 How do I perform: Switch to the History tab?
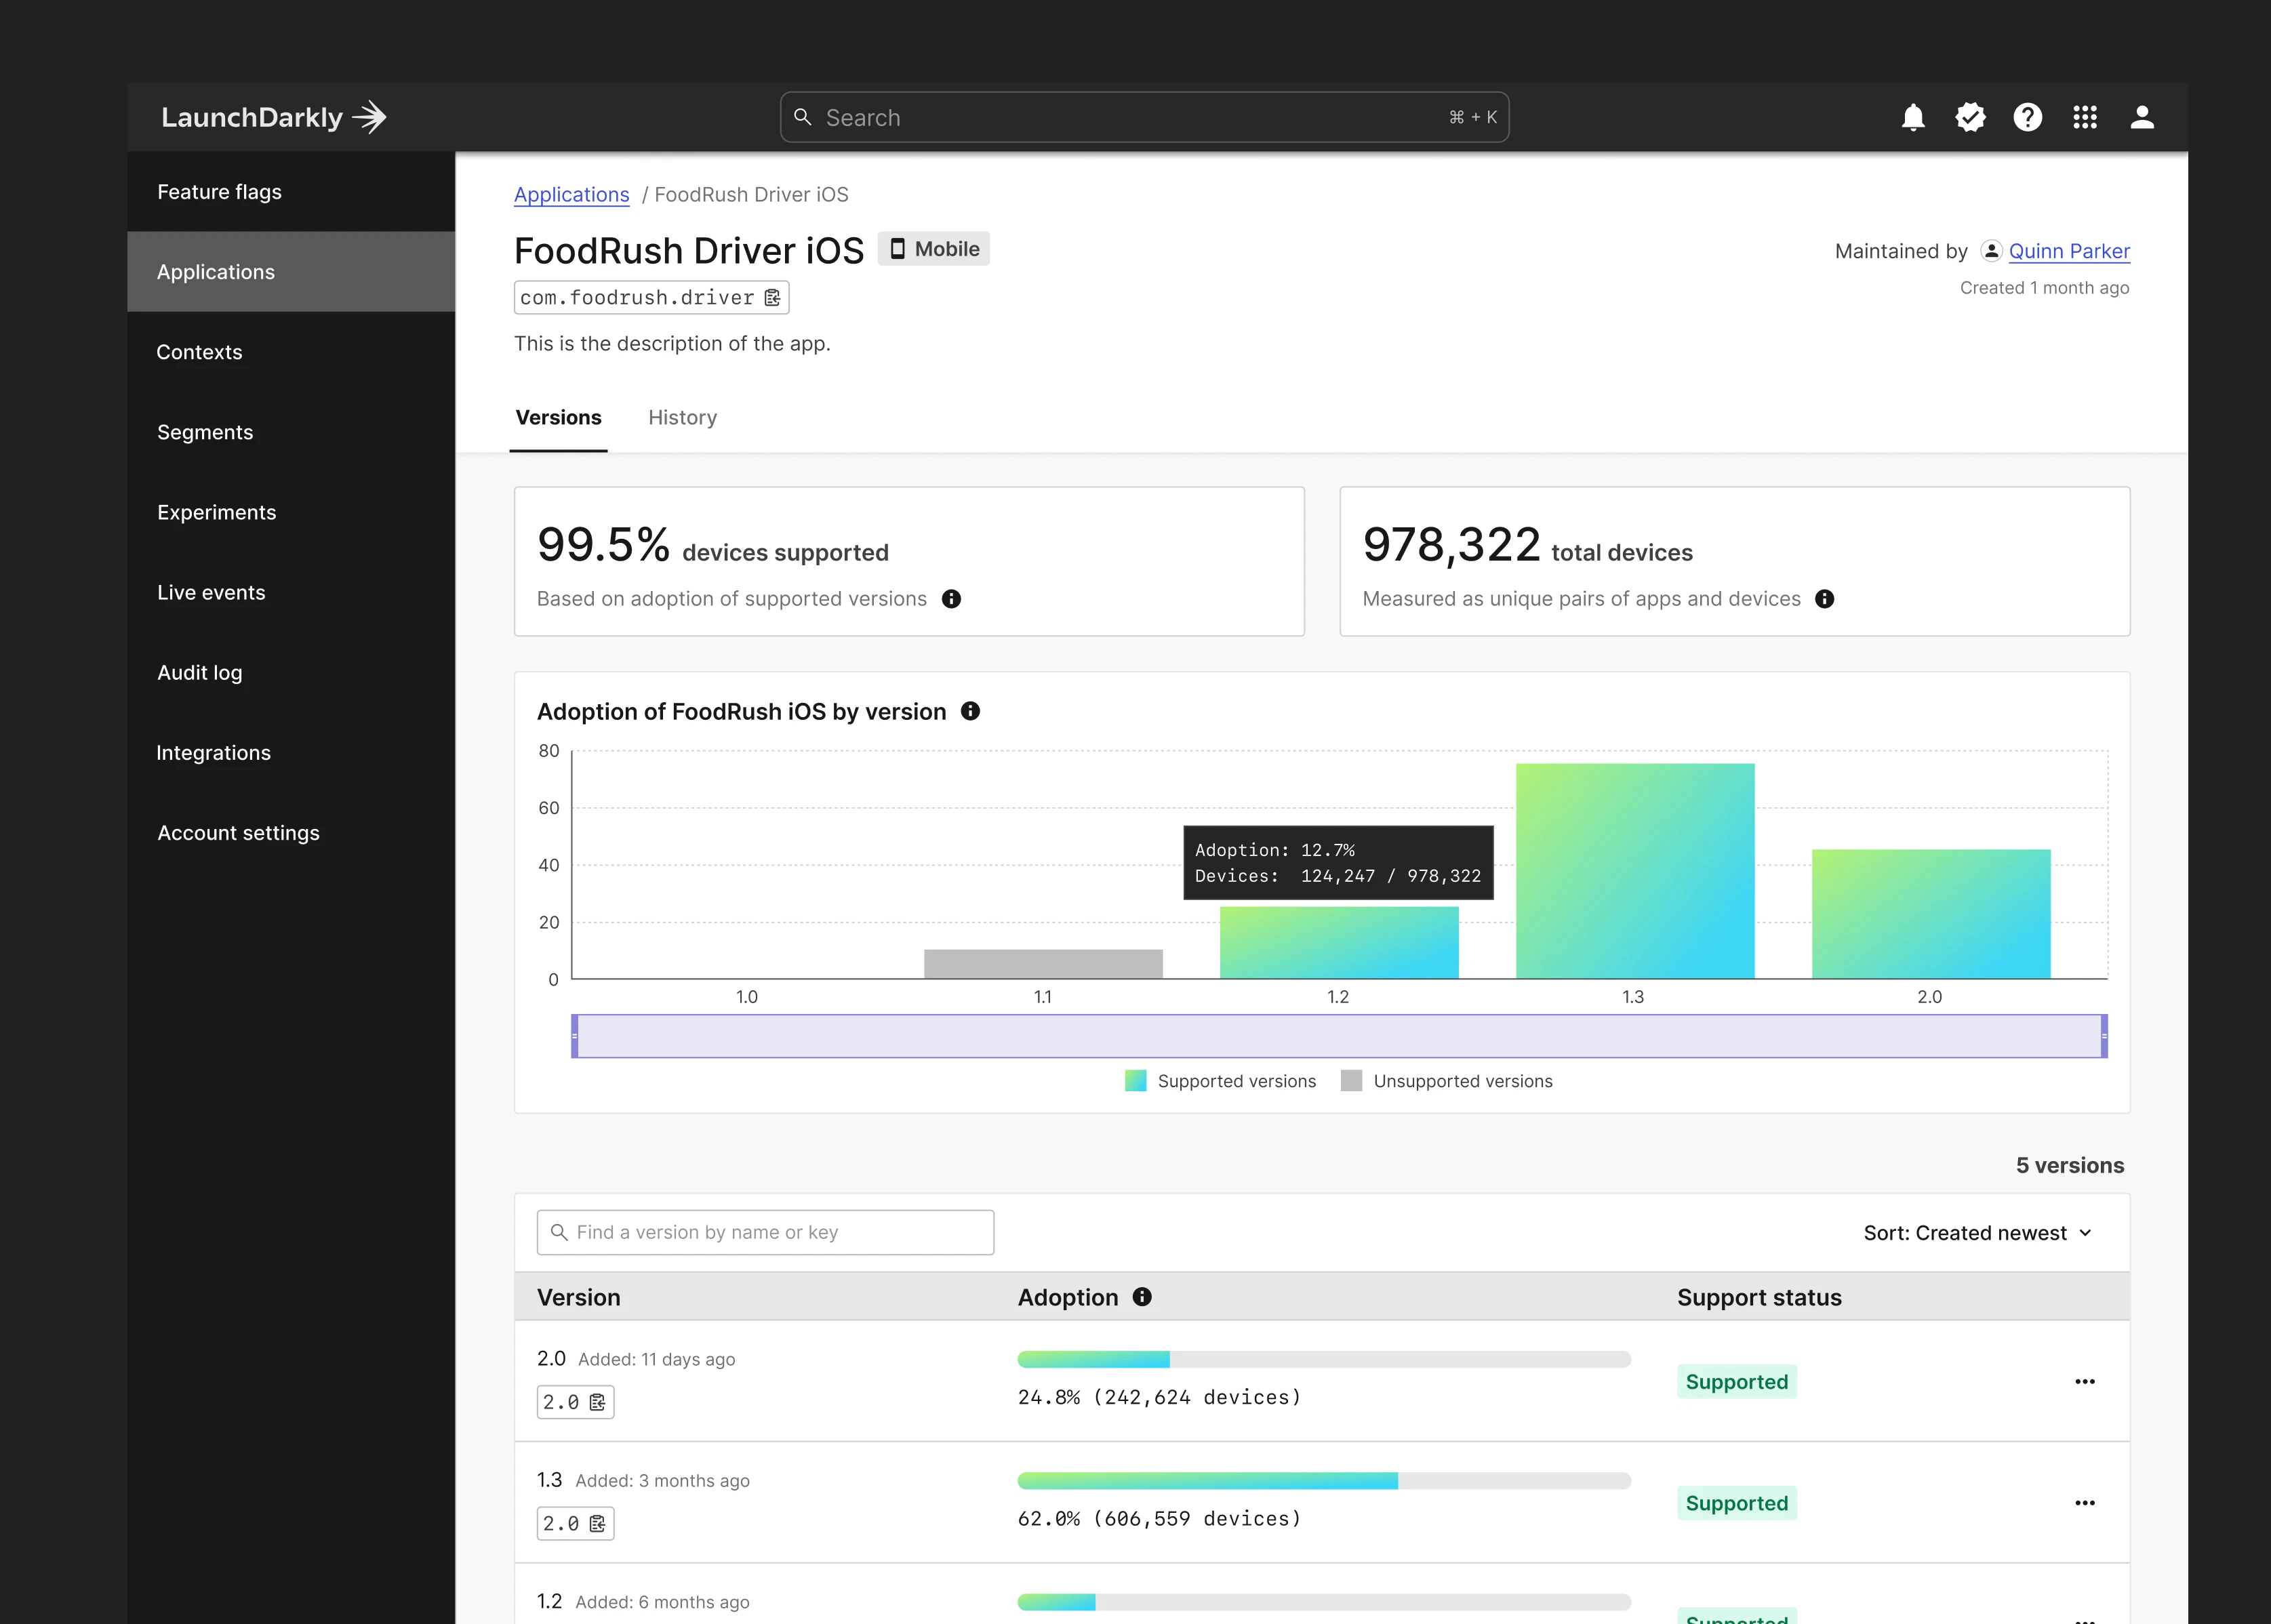click(x=682, y=417)
